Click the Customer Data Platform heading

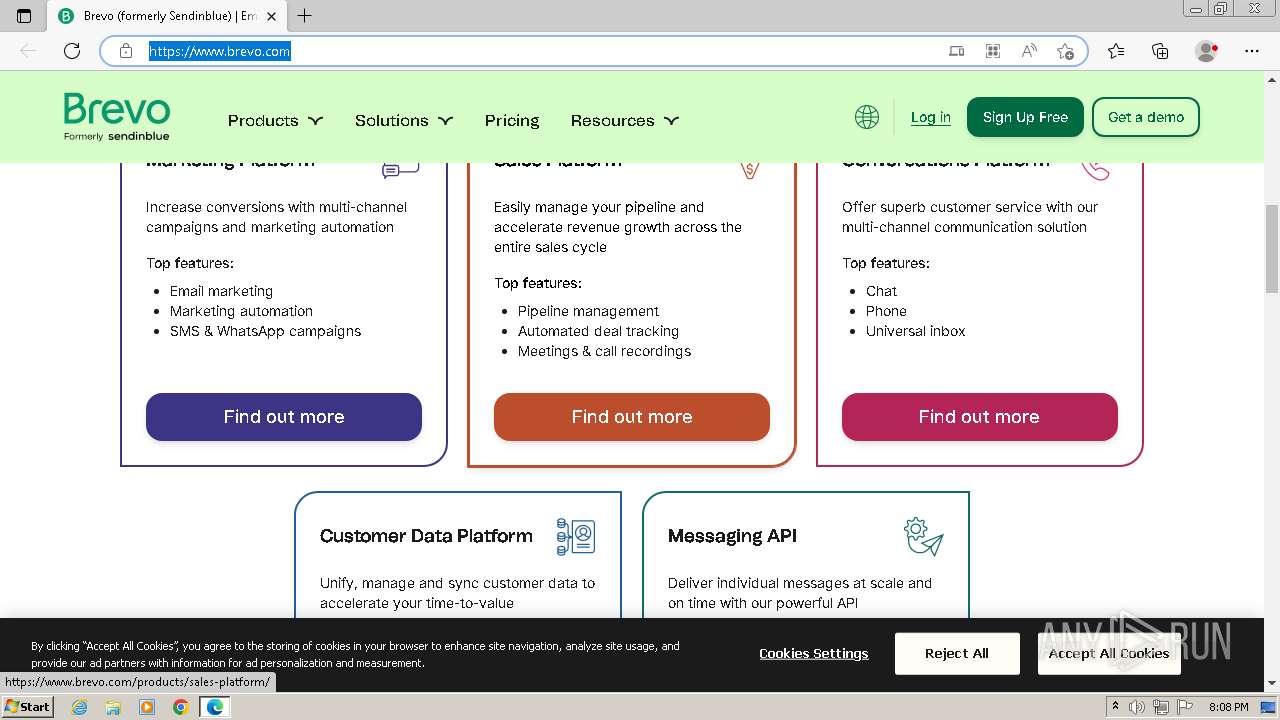click(x=426, y=536)
